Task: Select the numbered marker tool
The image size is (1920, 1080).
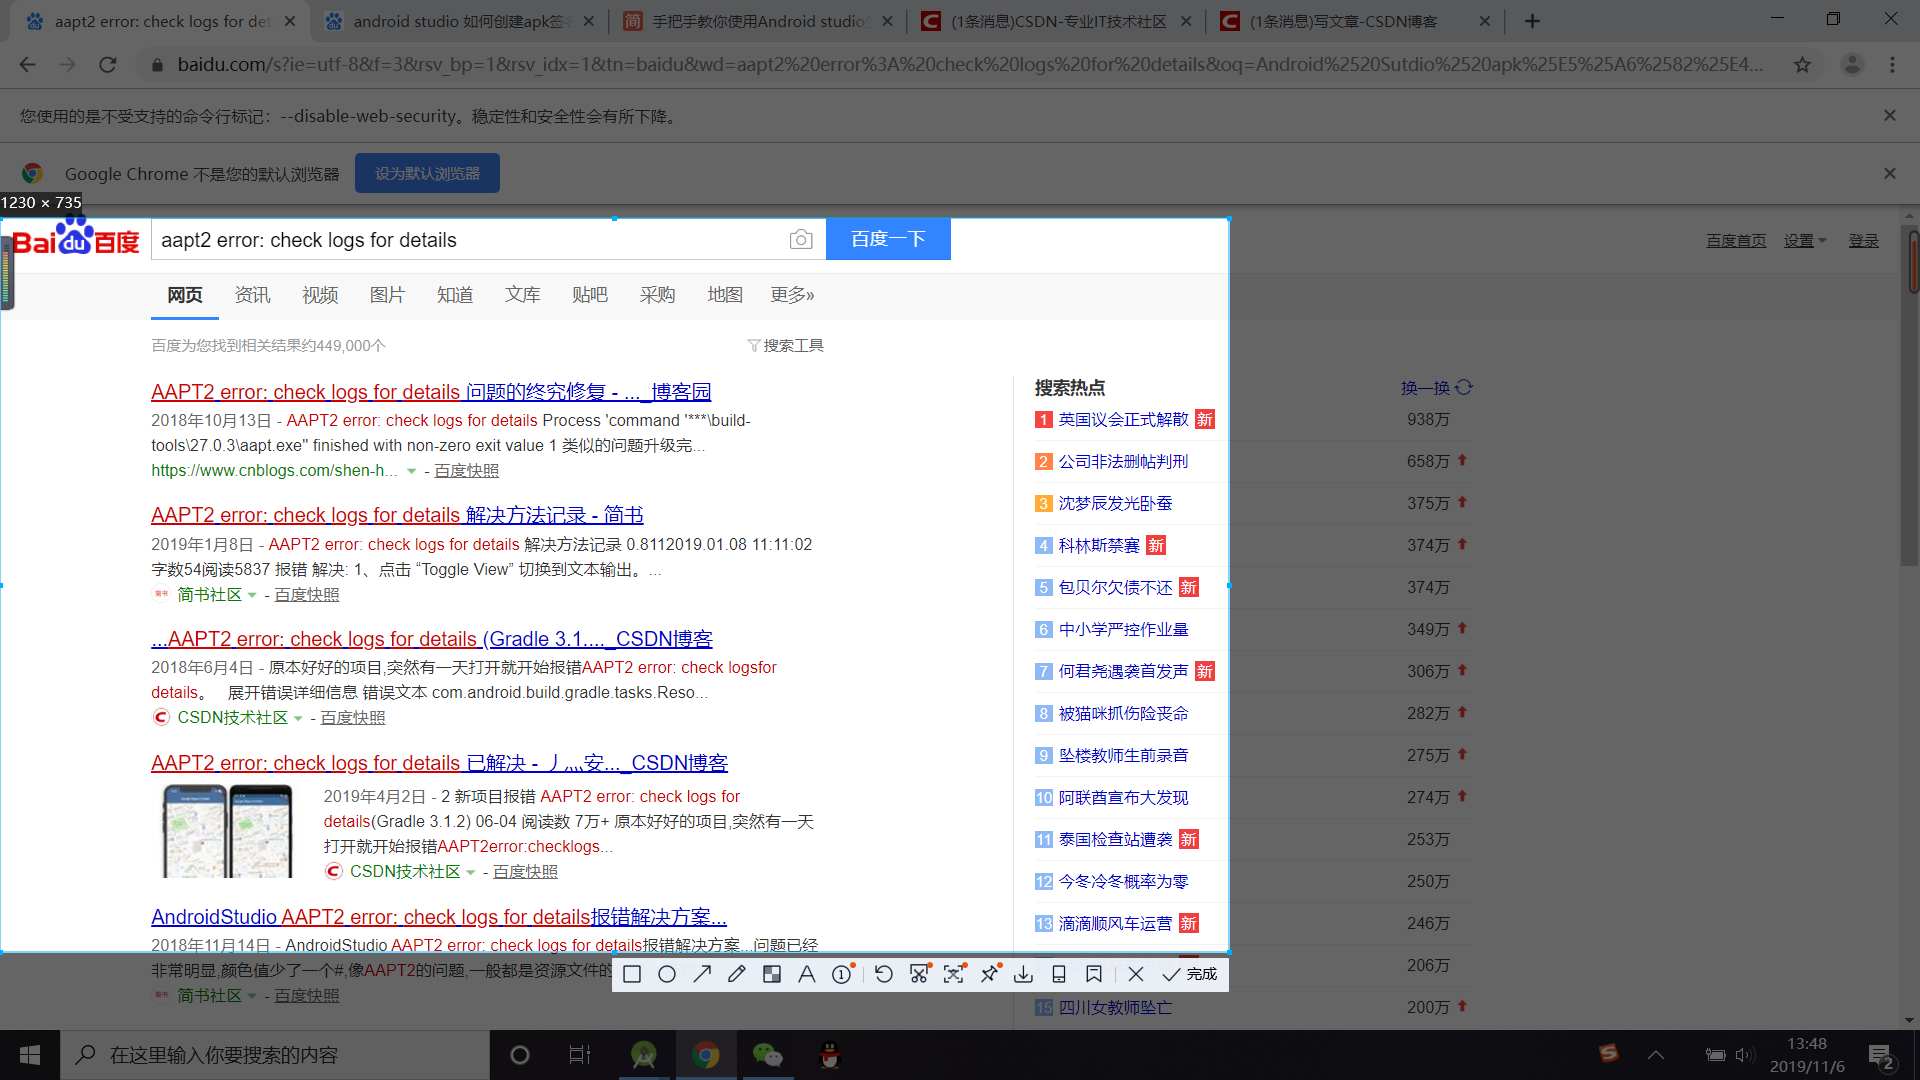Action: click(842, 974)
